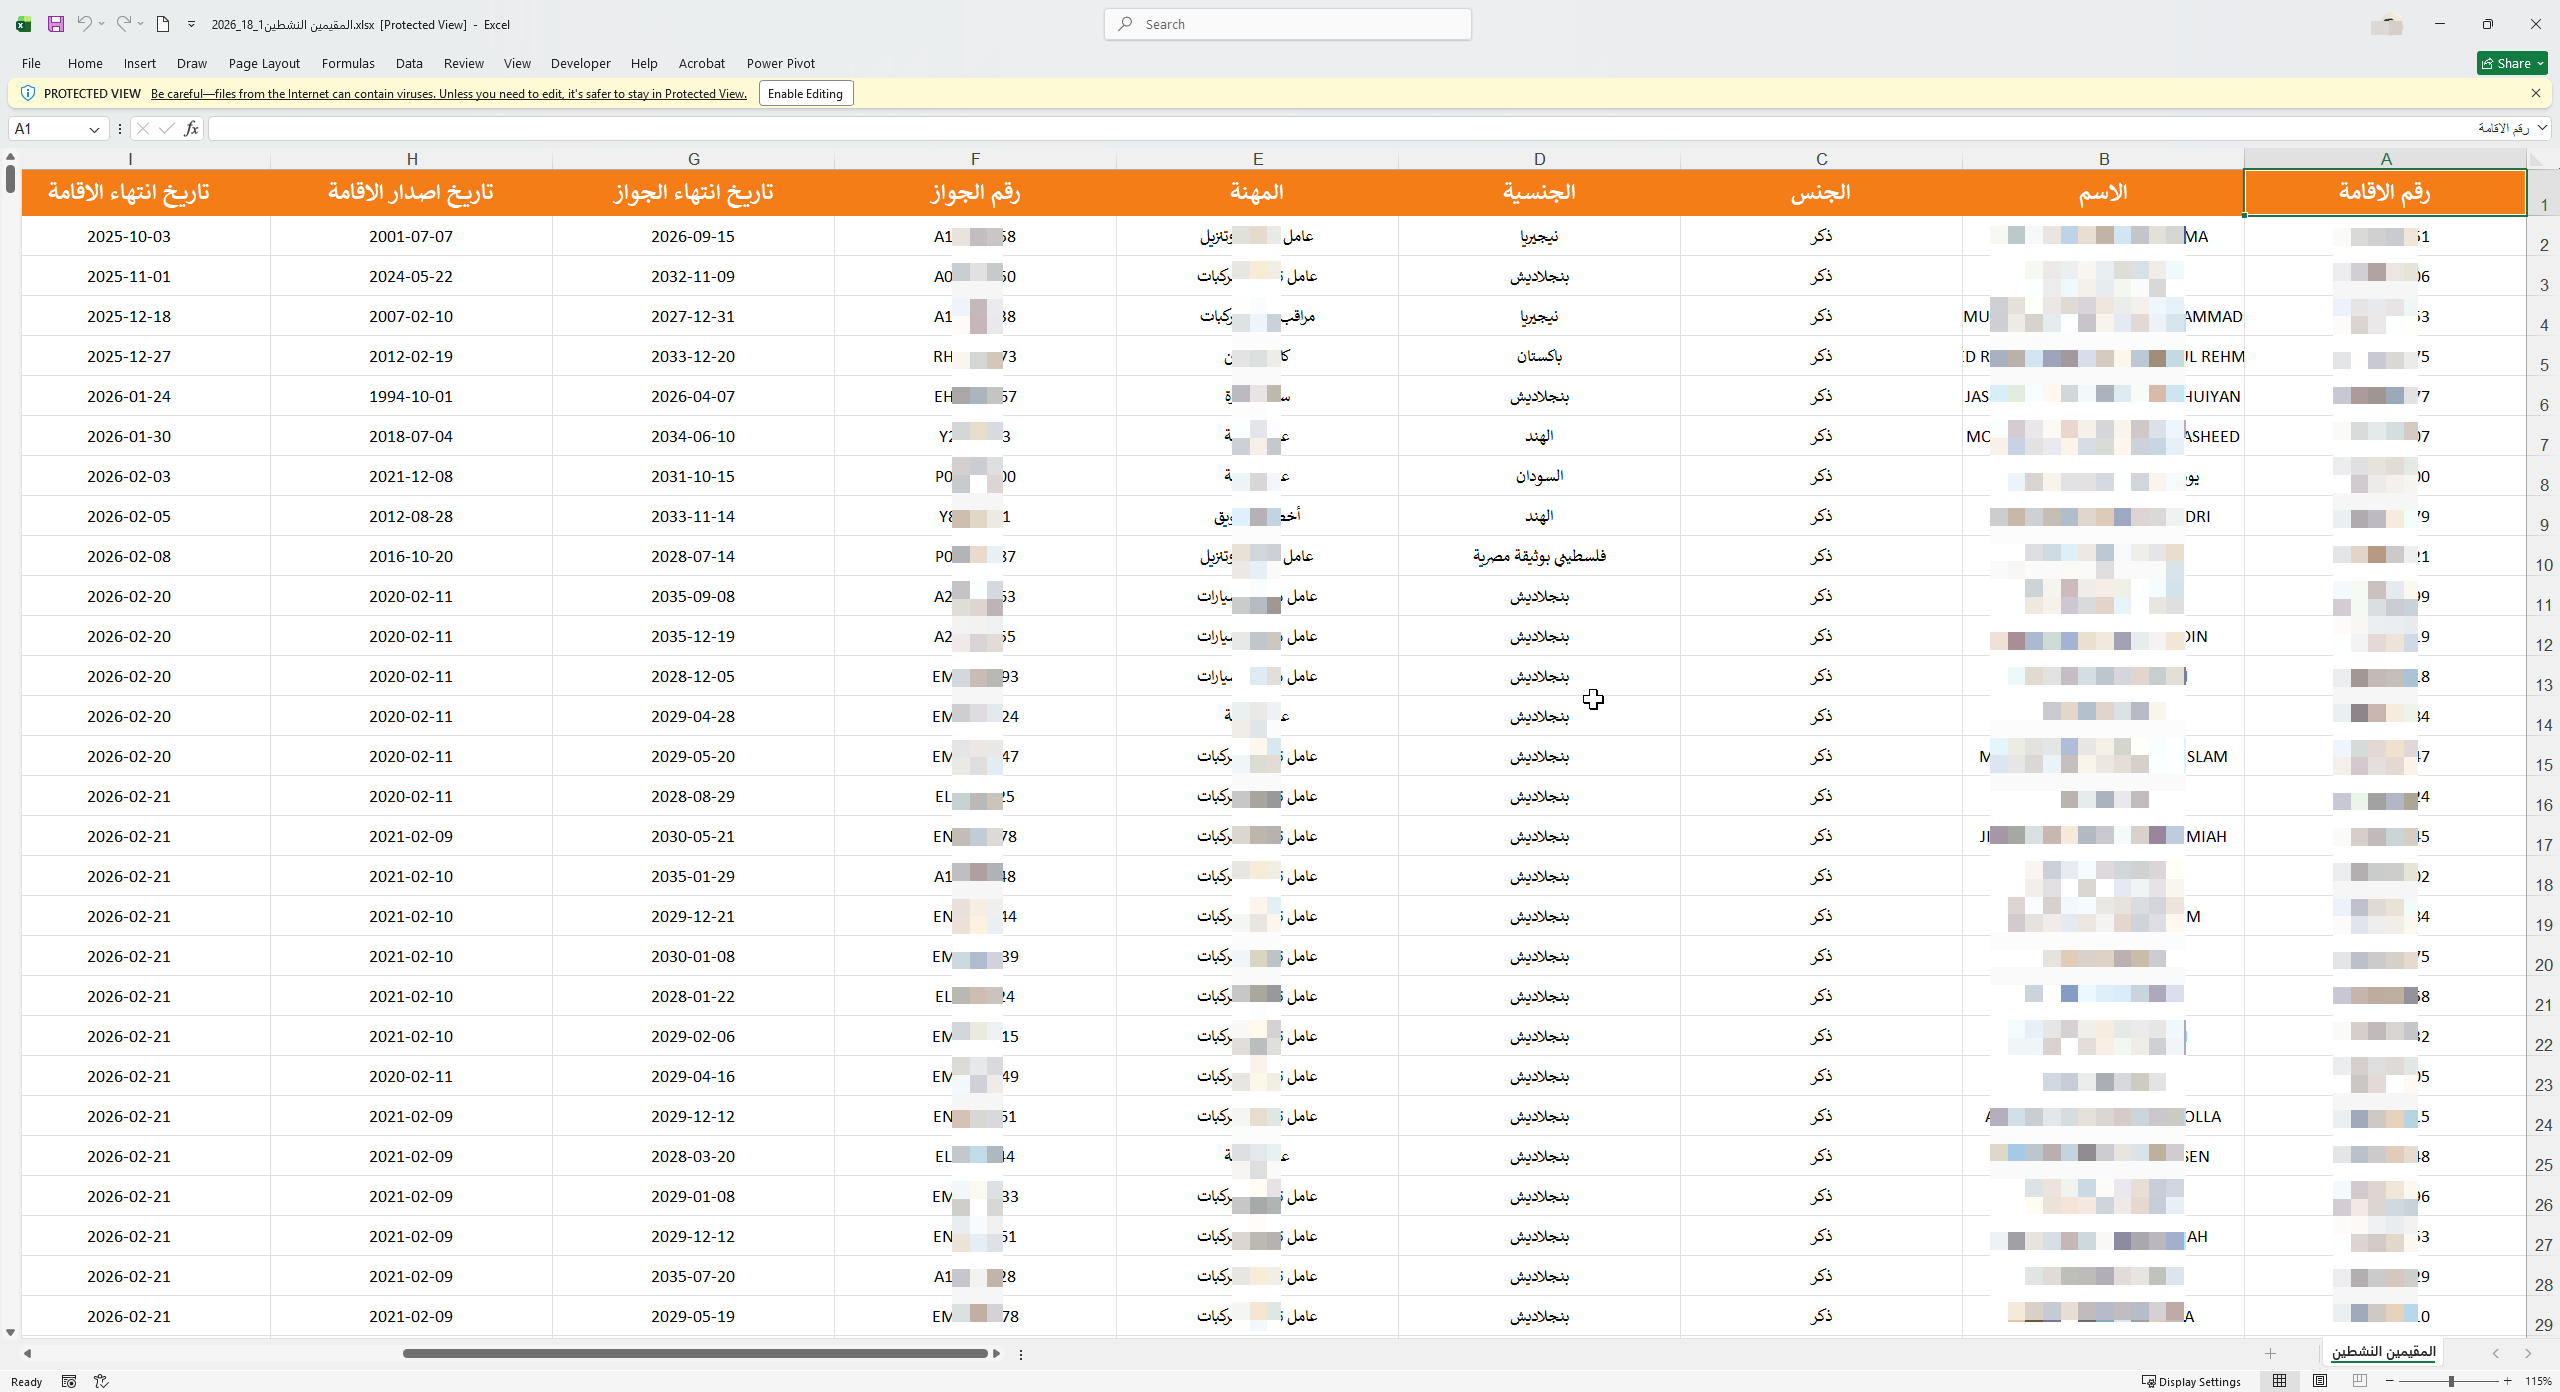Viewport: 2560px width, 1392px height.
Task: Open Customize Quick Access Toolbar dropdown
Action: tap(191, 24)
